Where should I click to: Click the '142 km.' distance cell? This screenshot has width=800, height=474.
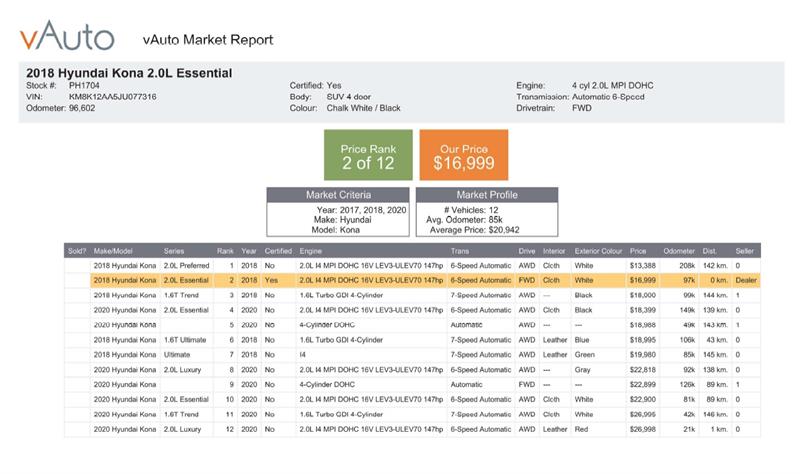pyautogui.click(x=715, y=266)
